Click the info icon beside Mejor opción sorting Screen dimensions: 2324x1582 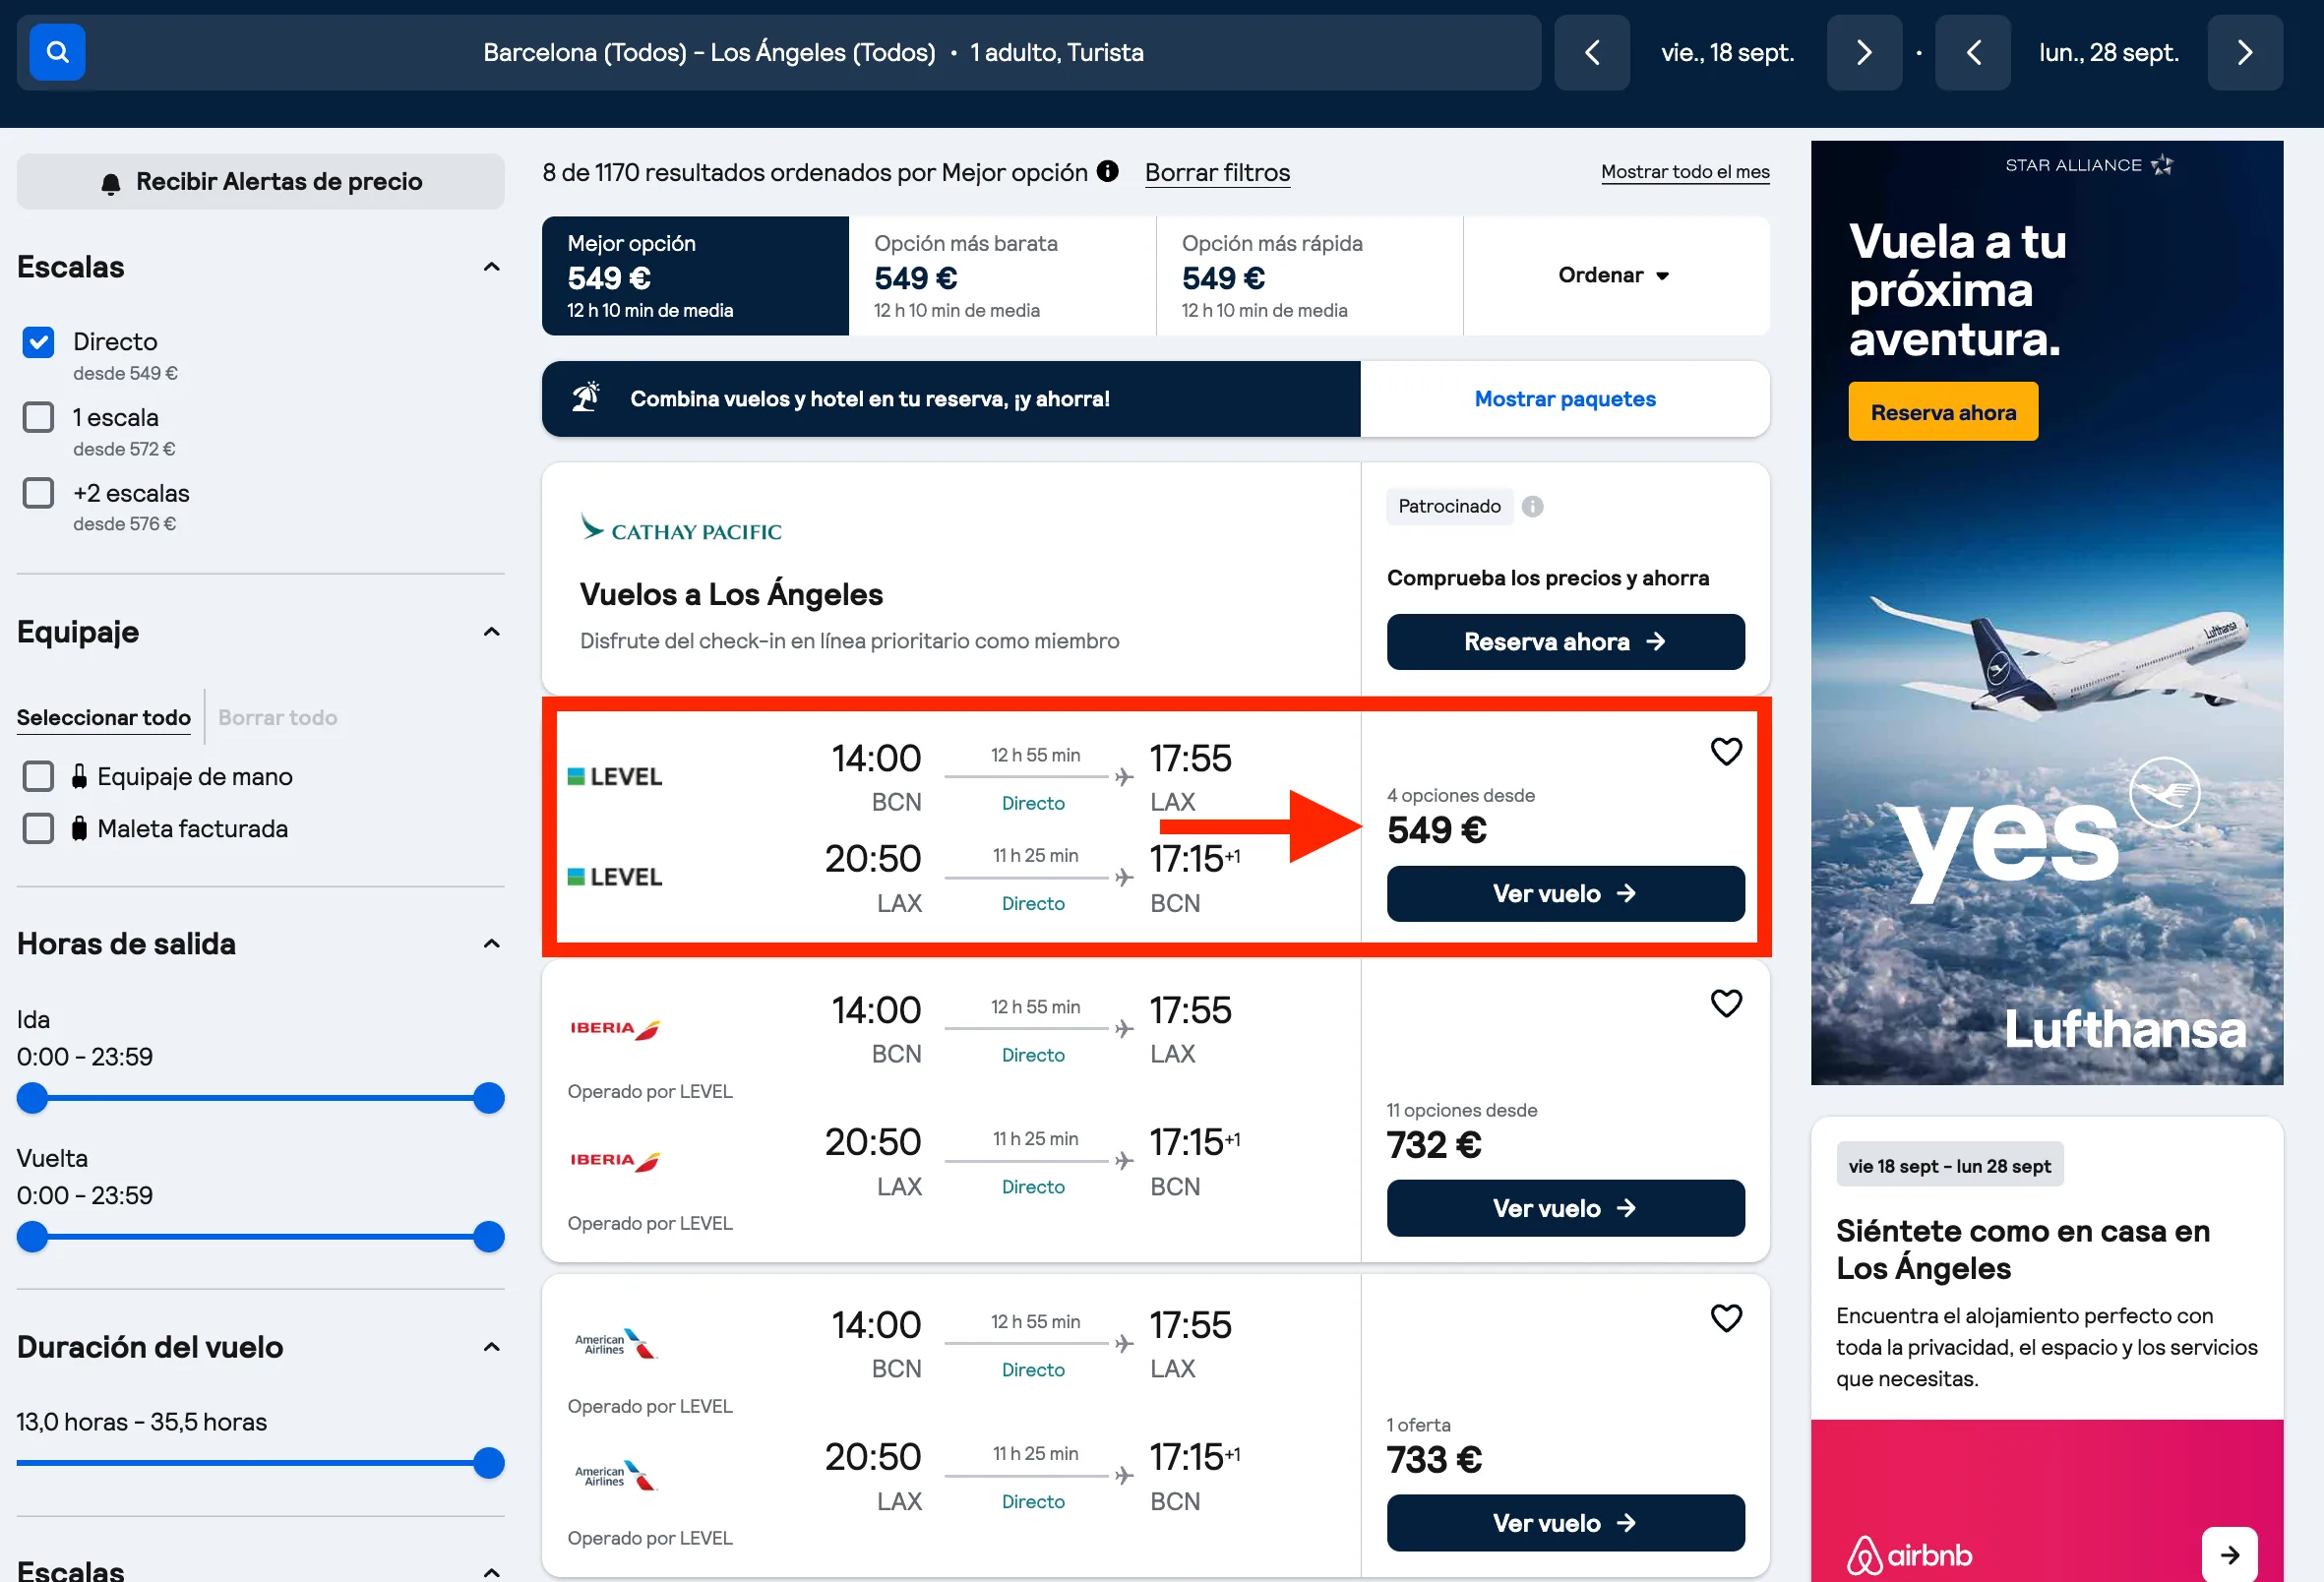(x=1107, y=171)
